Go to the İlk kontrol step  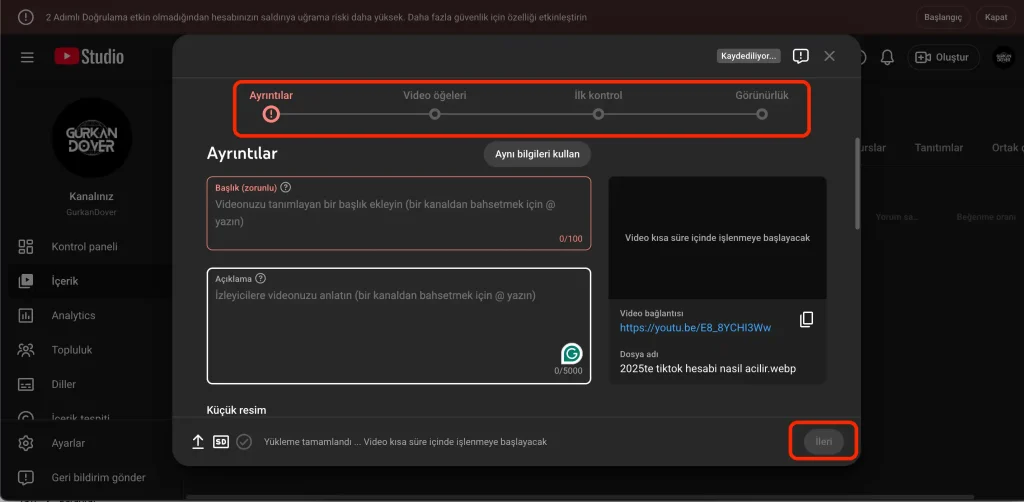[x=598, y=106]
